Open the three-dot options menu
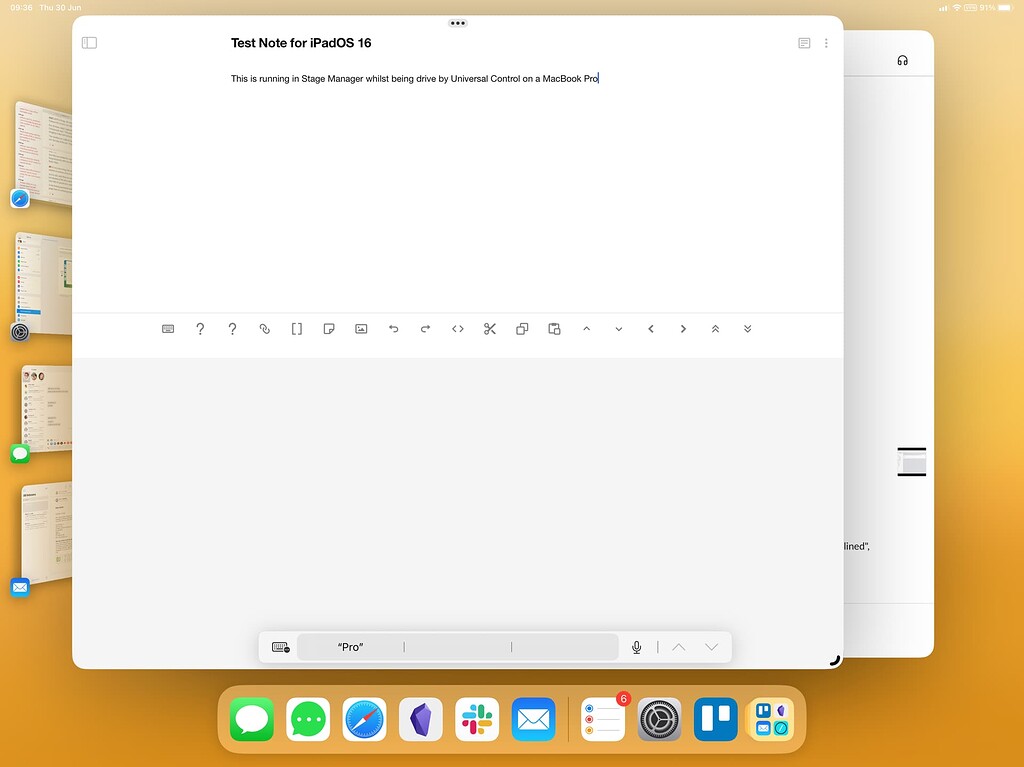The width and height of the screenshot is (1024, 767). tap(826, 43)
